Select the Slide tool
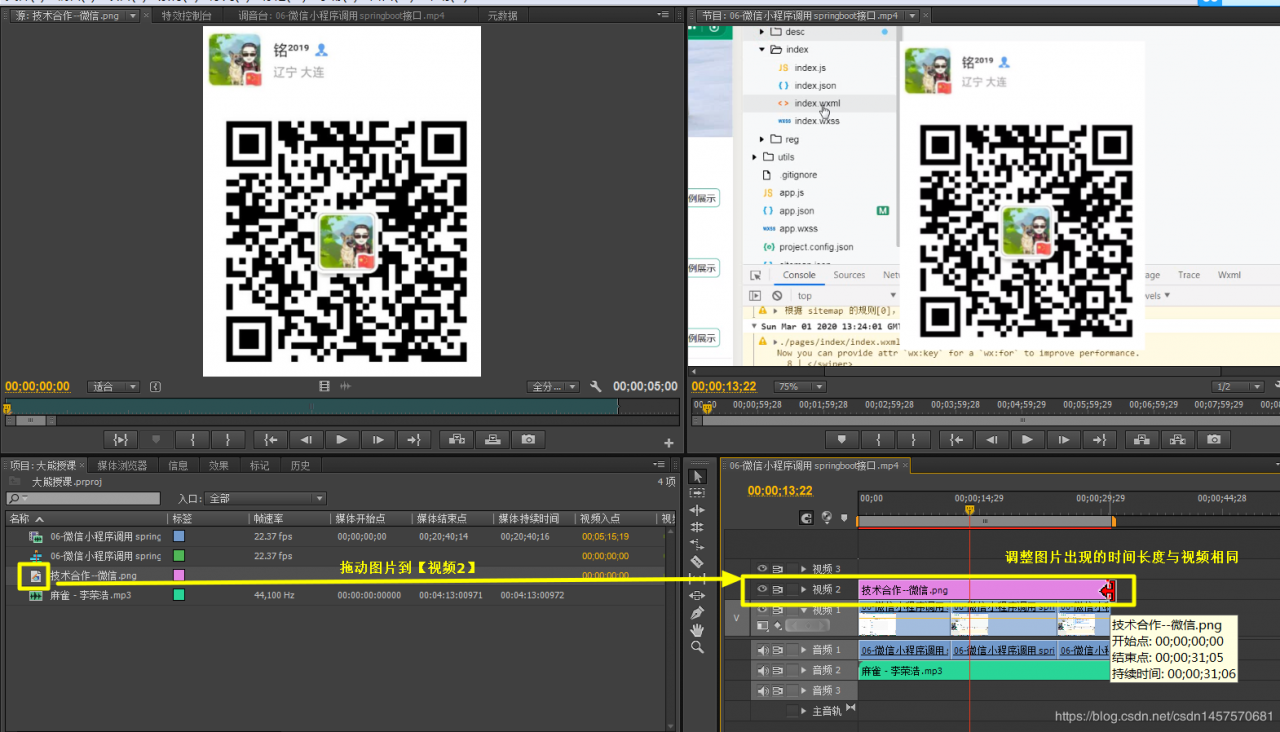Viewport: 1280px width, 732px height. click(698, 595)
